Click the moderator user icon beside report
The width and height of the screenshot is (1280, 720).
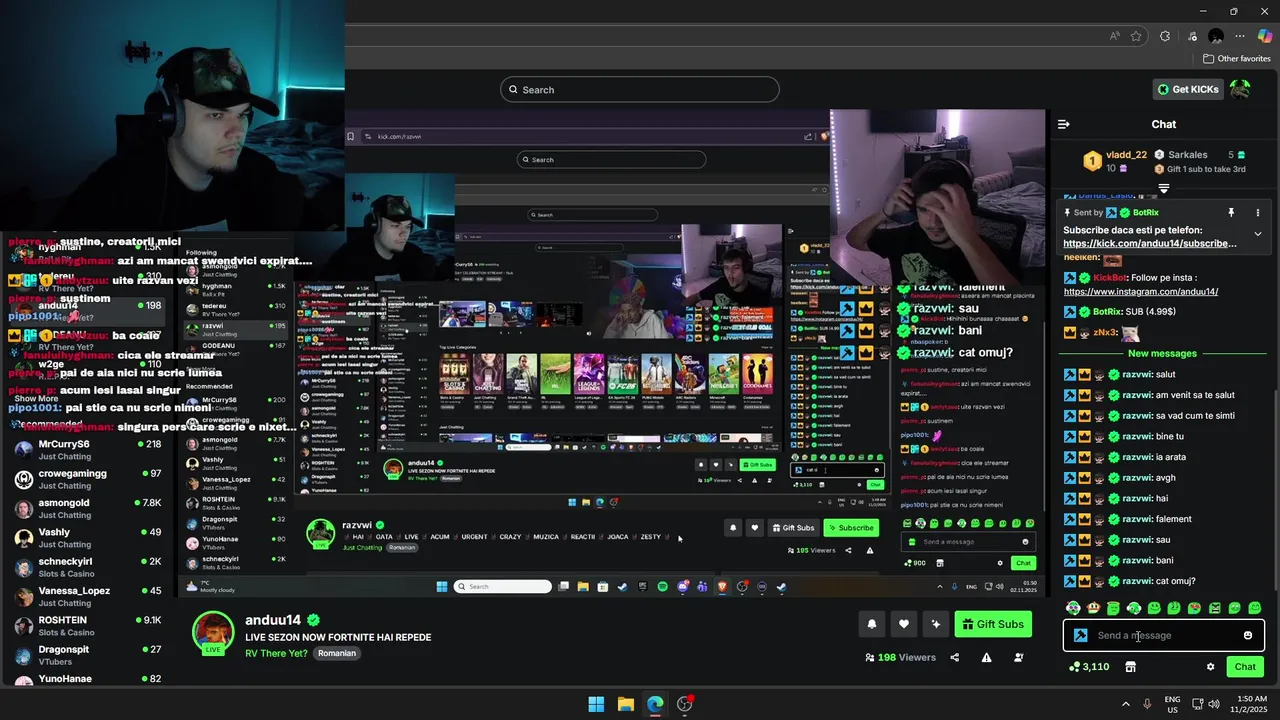(x=1019, y=657)
